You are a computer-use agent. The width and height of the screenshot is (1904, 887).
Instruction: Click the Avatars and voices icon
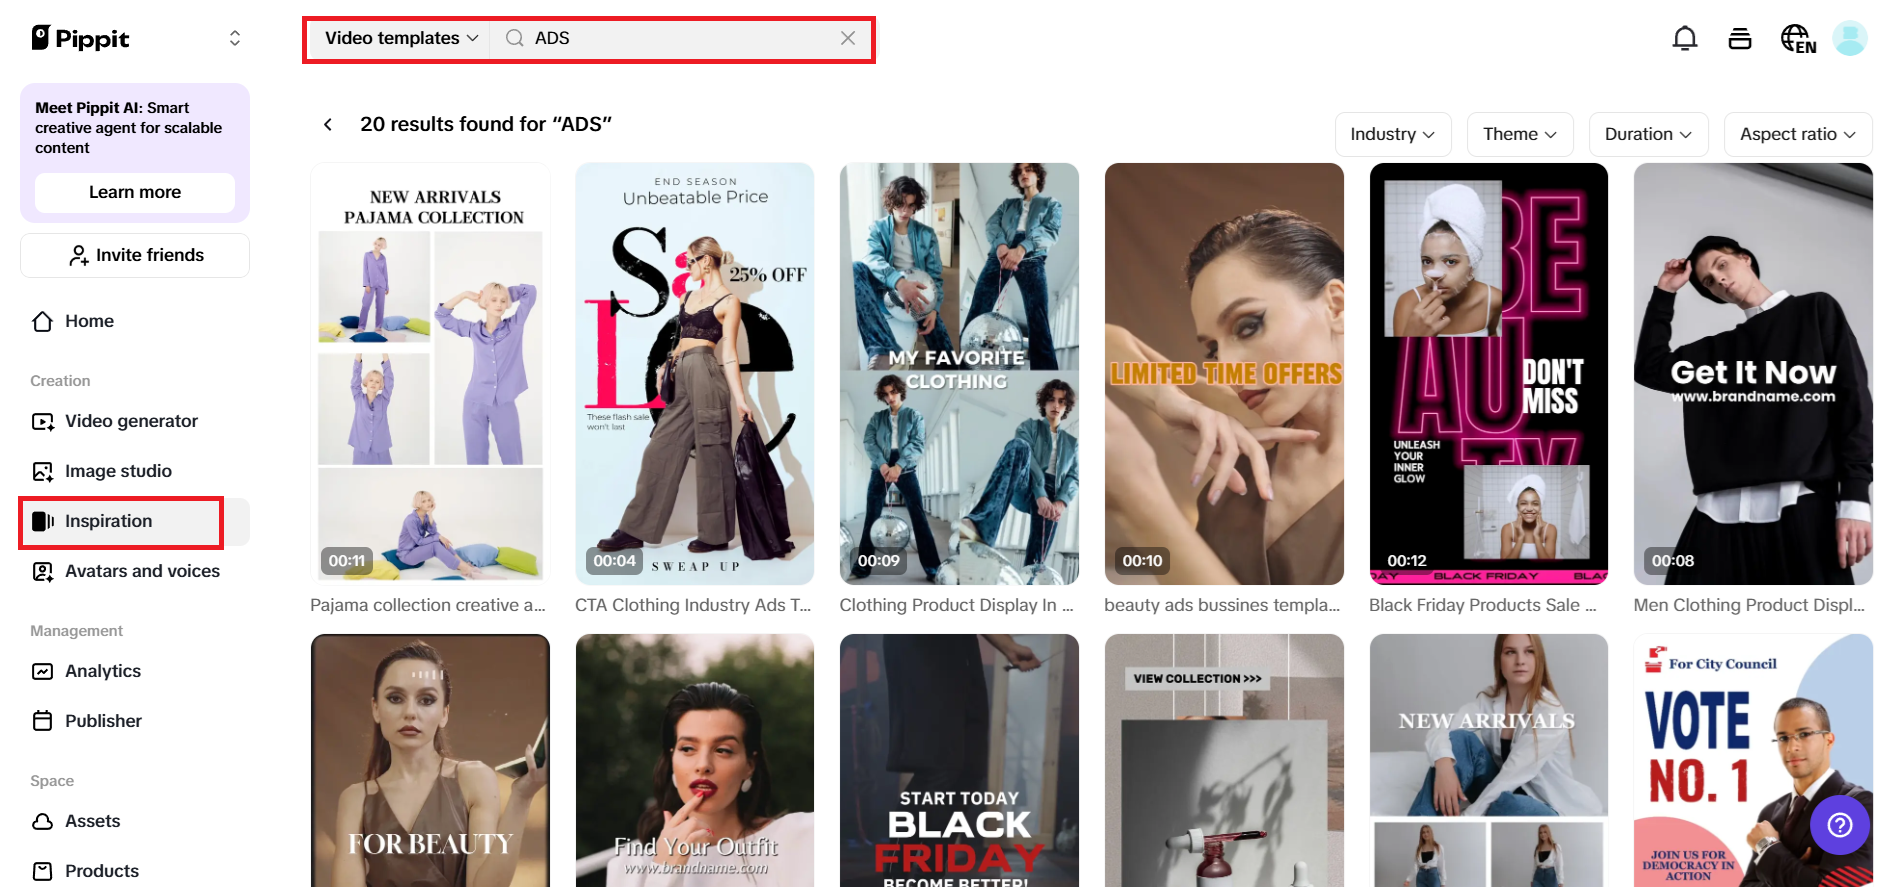43,571
